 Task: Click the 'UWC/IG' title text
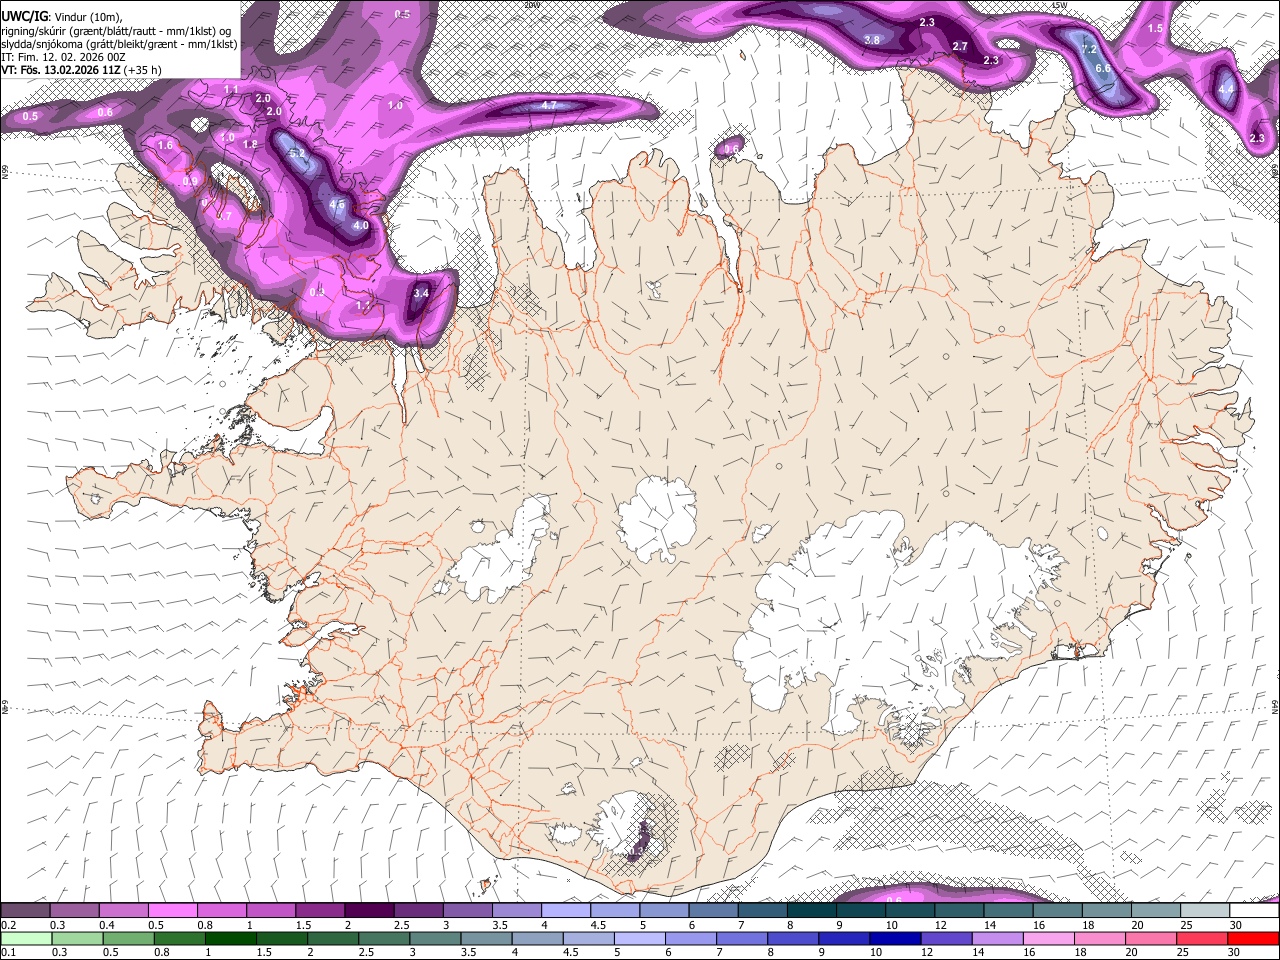click(x=23, y=15)
